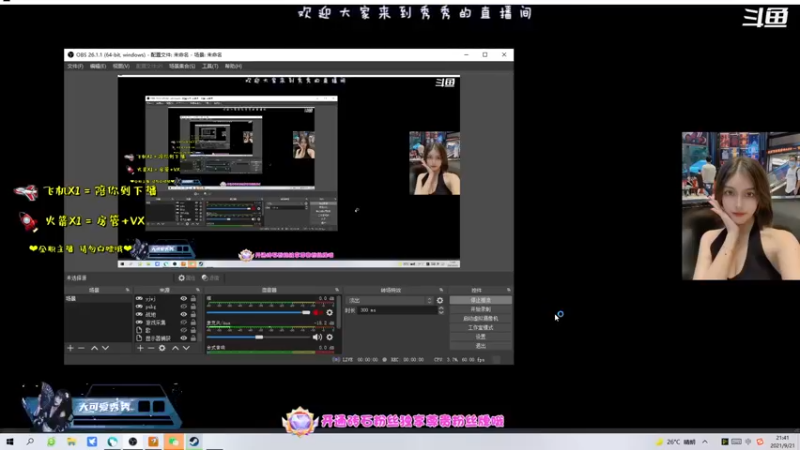The height and width of the screenshot is (450, 800).
Task: Open Steam from the taskbar
Action: click(194, 441)
